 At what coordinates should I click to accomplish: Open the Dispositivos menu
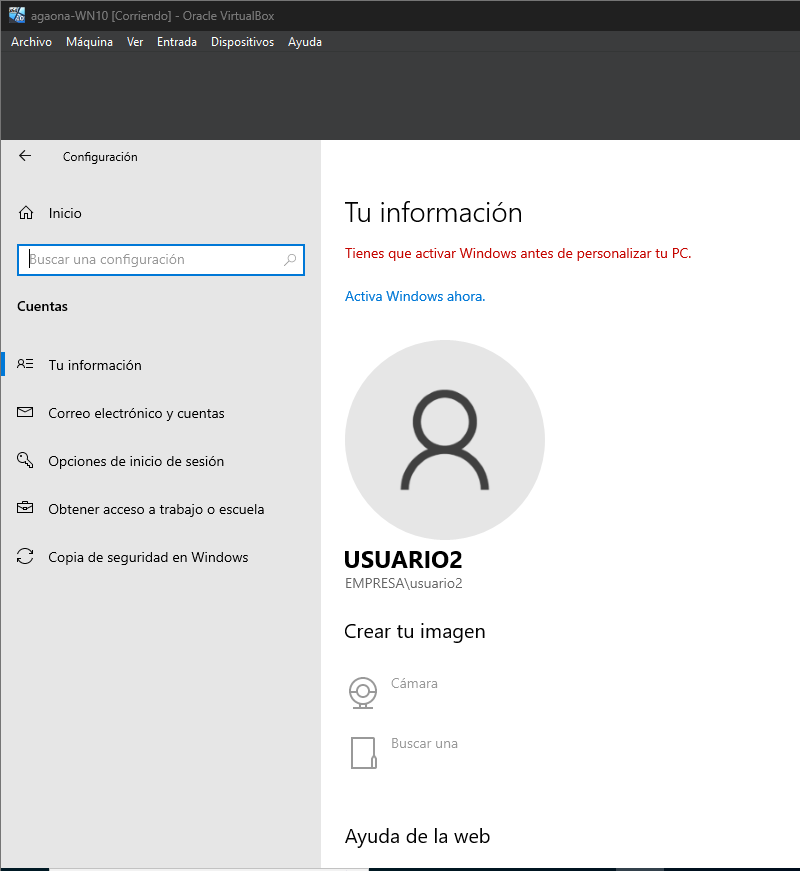[x=242, y=42]
